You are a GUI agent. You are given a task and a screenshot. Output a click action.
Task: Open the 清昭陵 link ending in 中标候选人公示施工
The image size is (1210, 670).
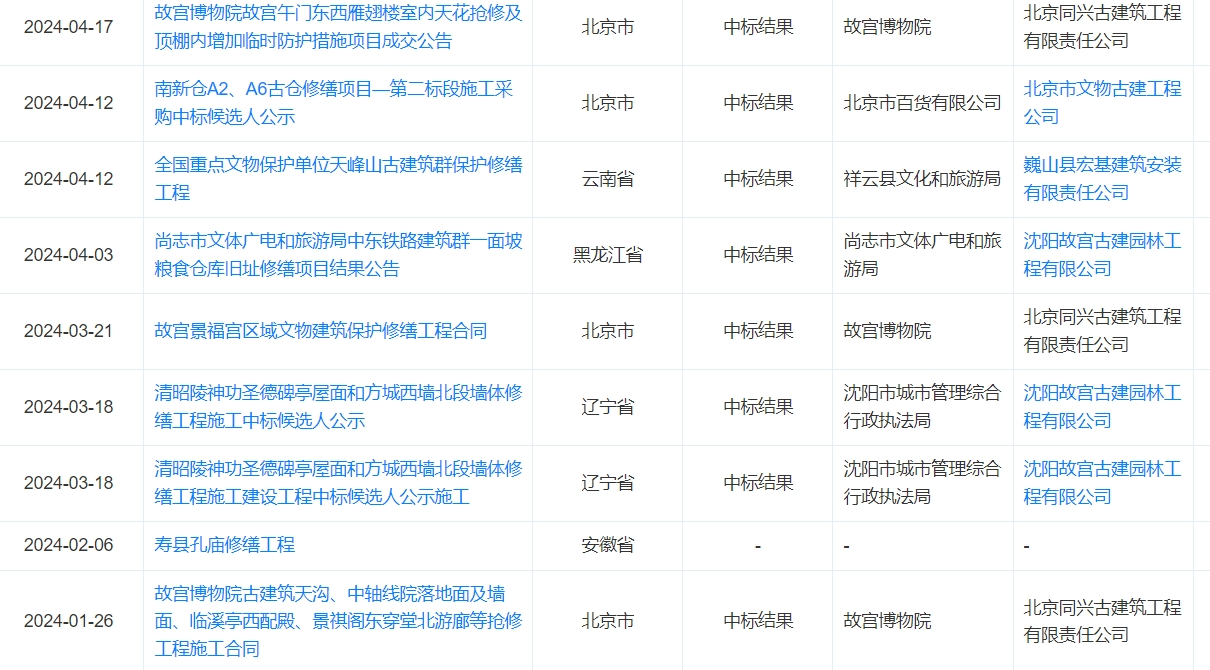click(338, 483)
